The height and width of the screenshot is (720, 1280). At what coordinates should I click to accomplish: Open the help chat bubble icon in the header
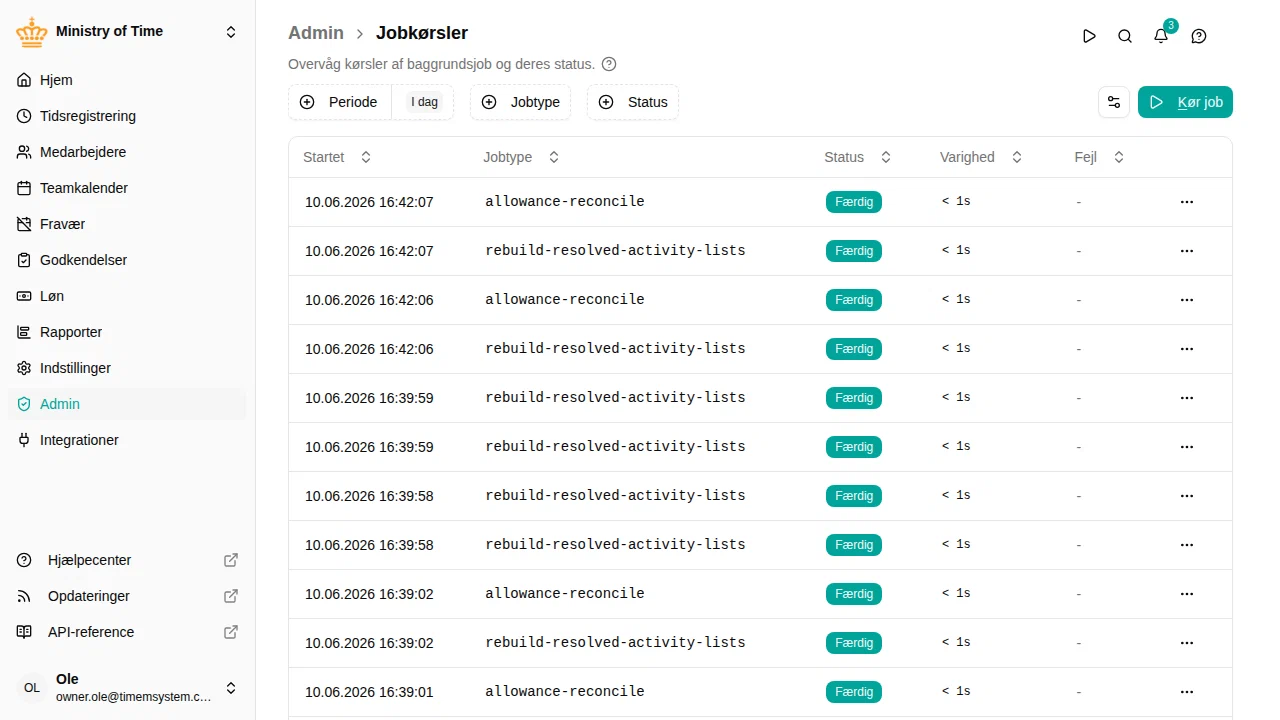[1199, 36]
